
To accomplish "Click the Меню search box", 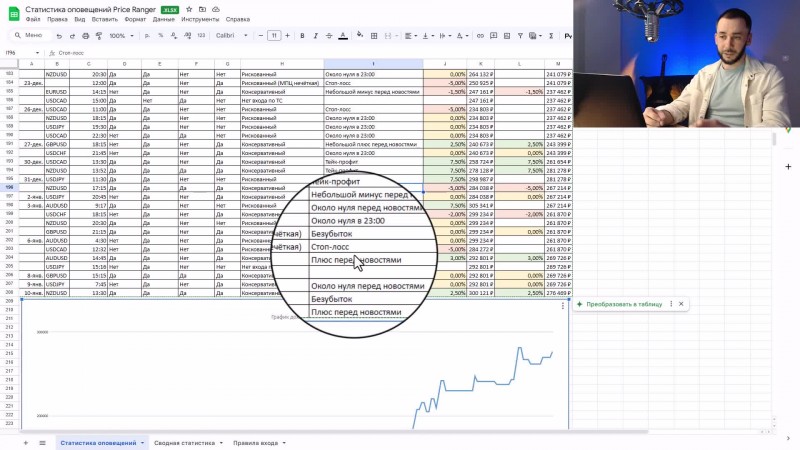I will click(31, 35).
